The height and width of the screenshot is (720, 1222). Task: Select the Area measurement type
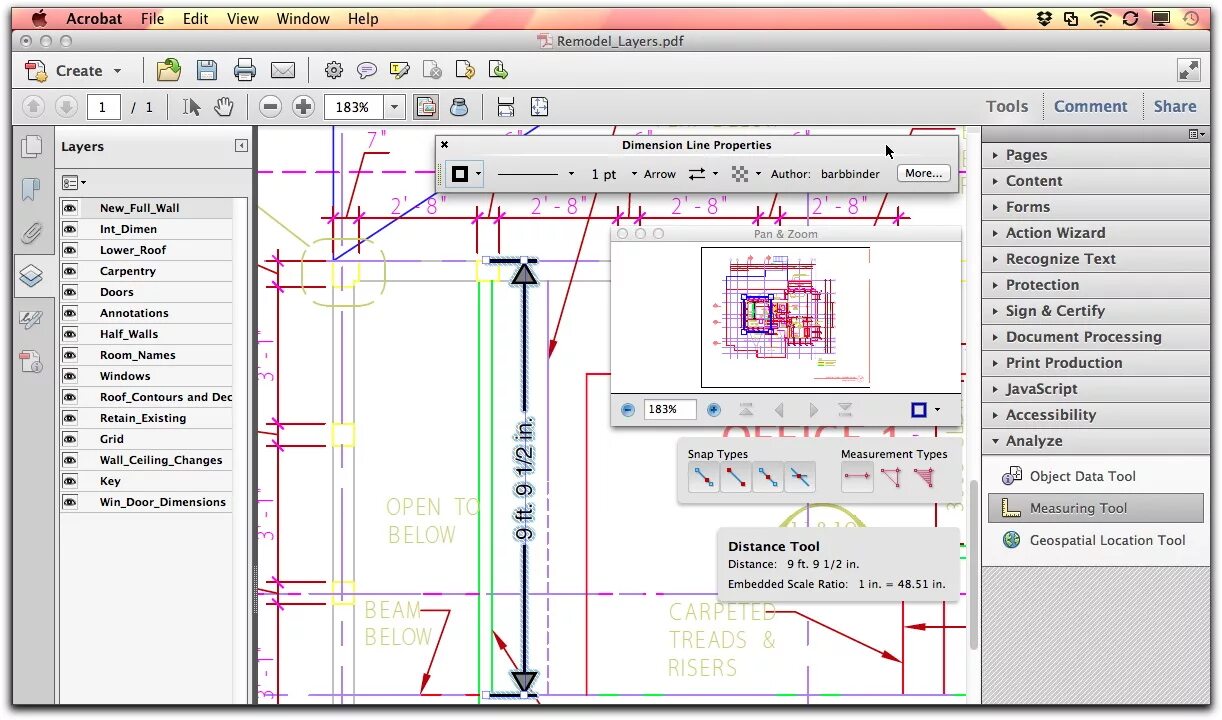923,478
